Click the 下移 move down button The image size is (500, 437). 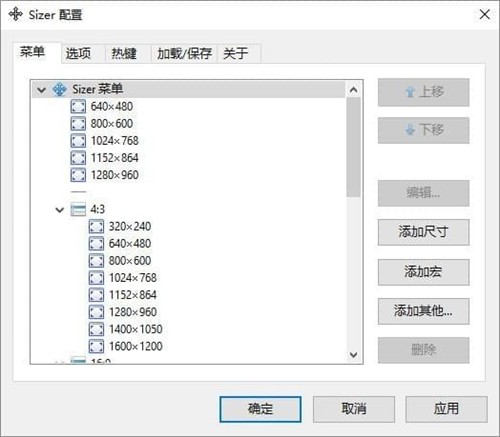click(423, 130)
